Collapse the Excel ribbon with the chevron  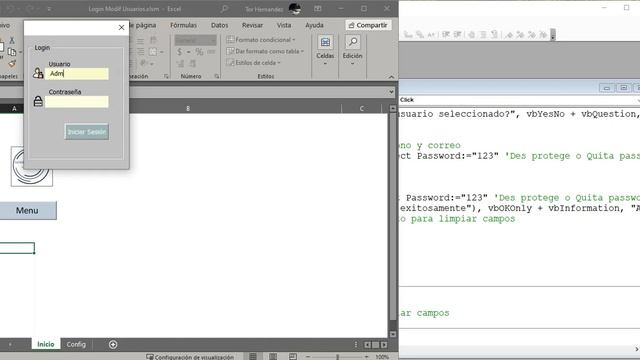point(391,77)
